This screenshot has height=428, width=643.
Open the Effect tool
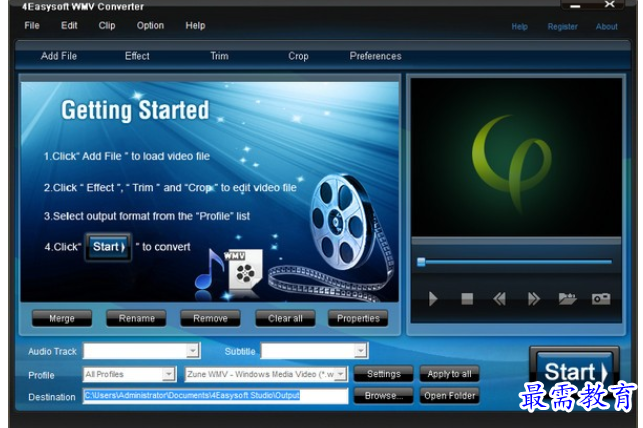coord(137,56)
